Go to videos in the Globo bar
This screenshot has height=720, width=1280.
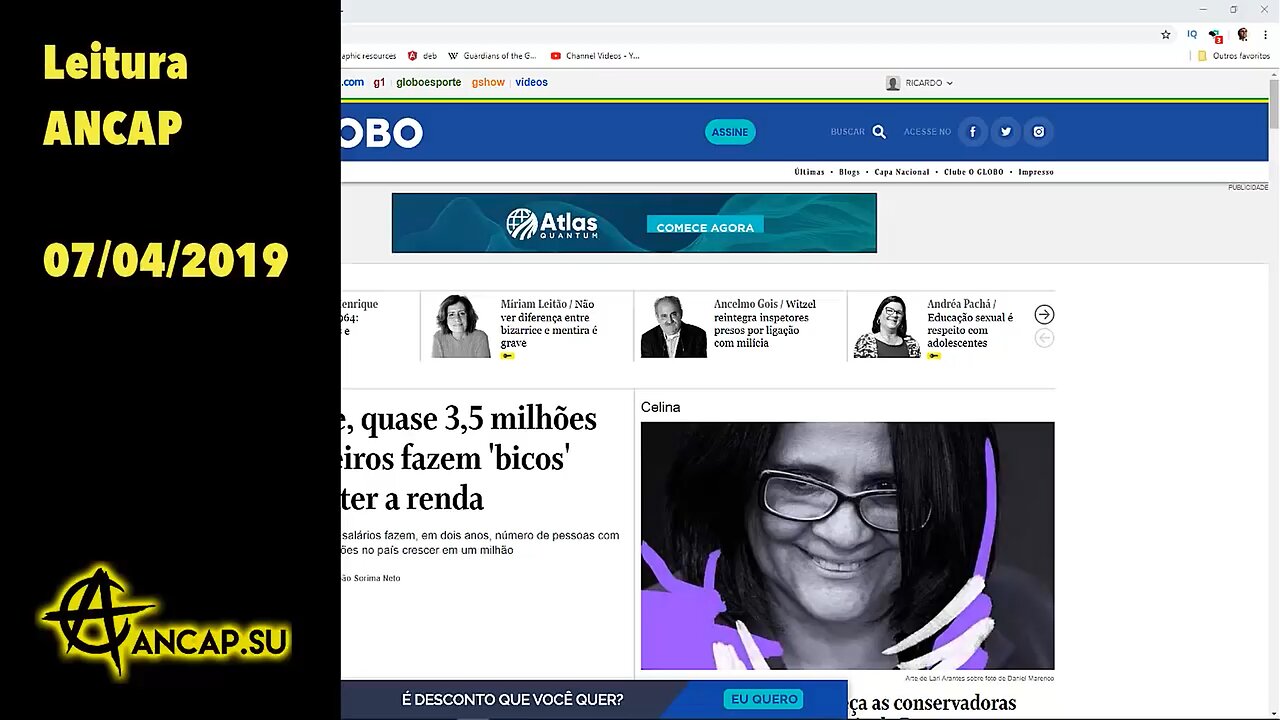click(x=531, y=83)
